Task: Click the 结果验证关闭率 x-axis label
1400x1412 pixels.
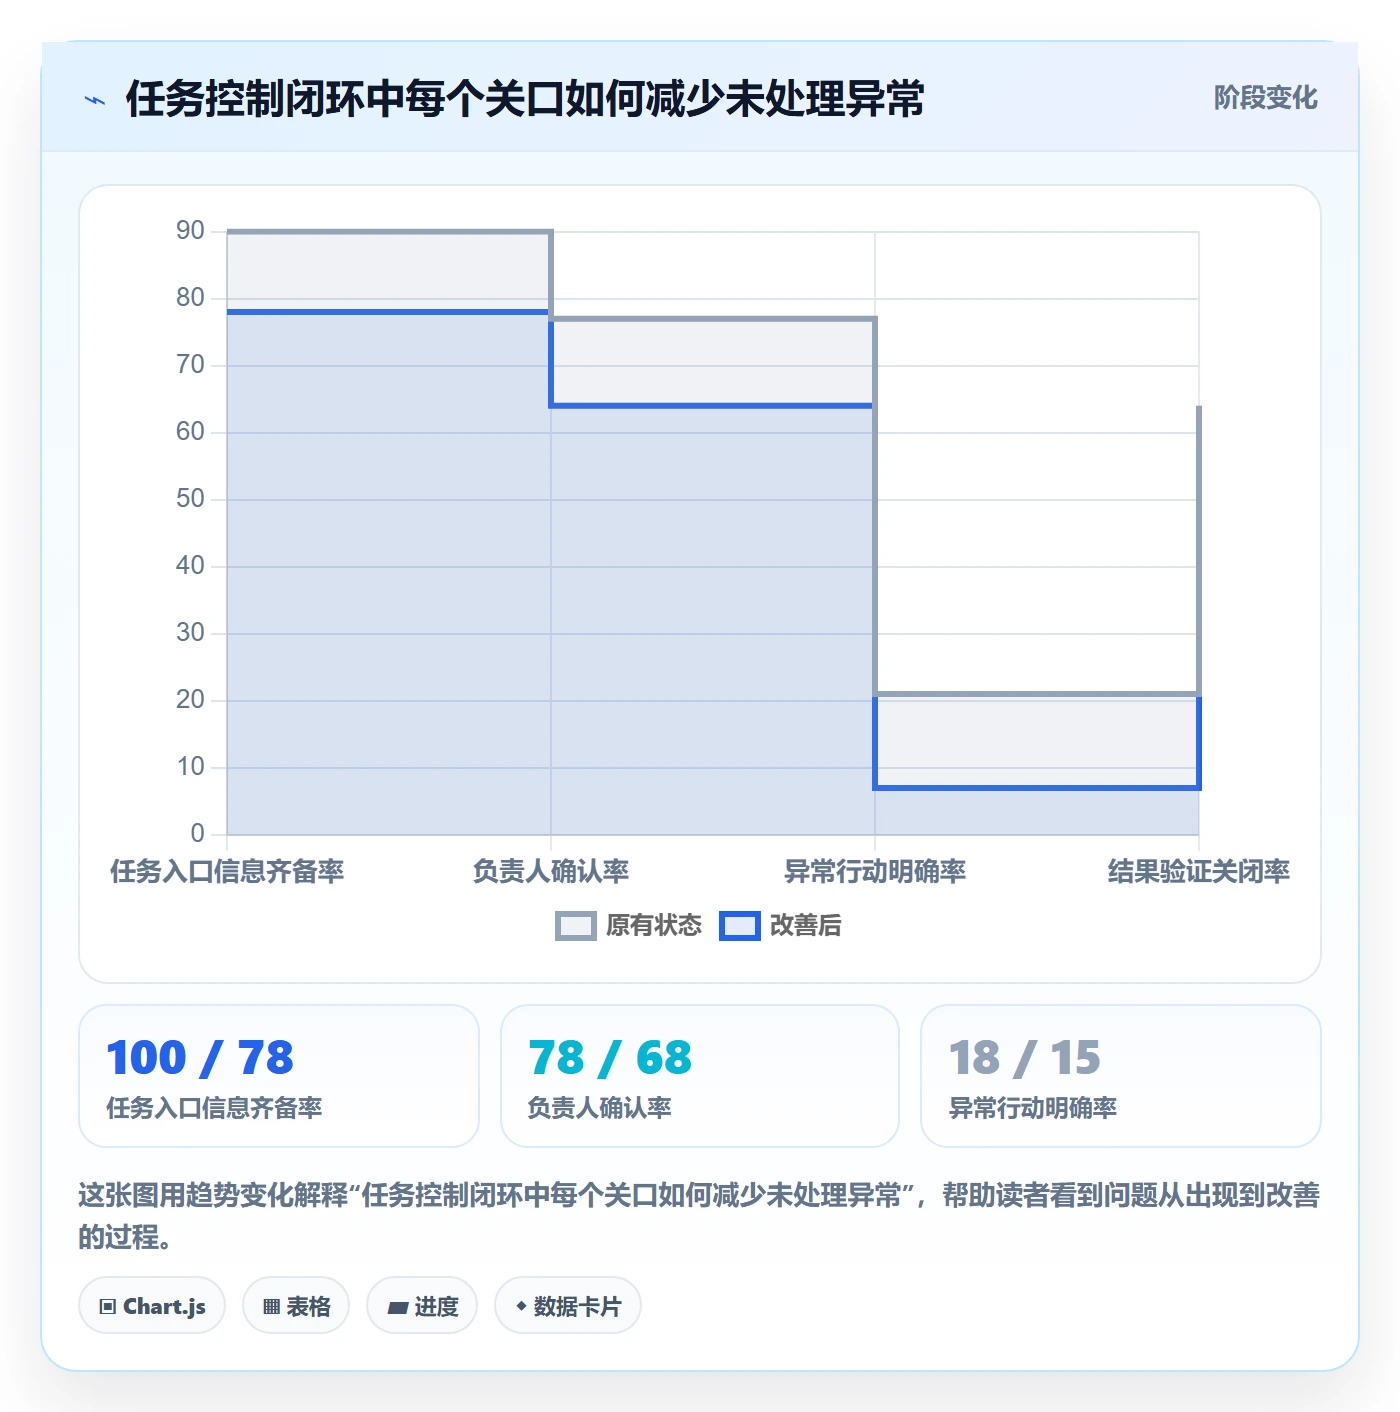Action: point(1199,872)
